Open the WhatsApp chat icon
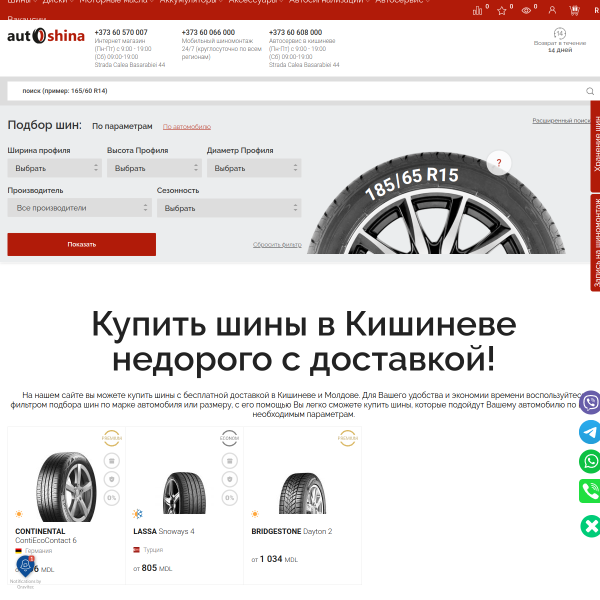 coord(590,461)
